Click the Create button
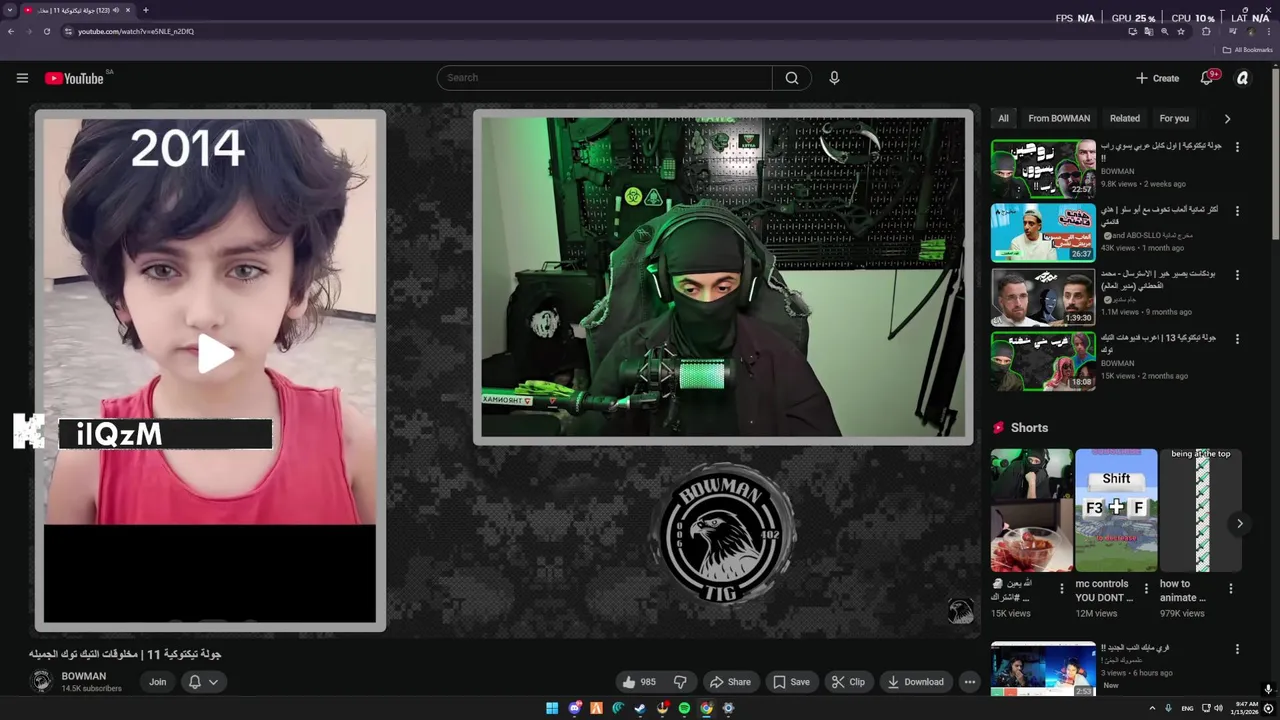This screenshot has height=720, width=1280. click(x=1157, y=78)
